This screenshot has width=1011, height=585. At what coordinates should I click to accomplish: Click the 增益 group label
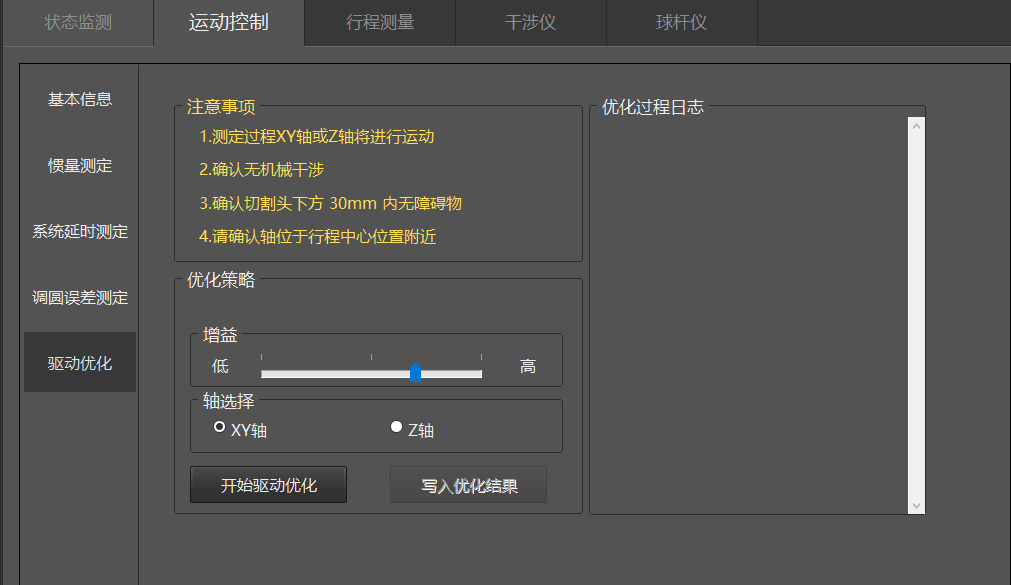(x=220, y=335)
